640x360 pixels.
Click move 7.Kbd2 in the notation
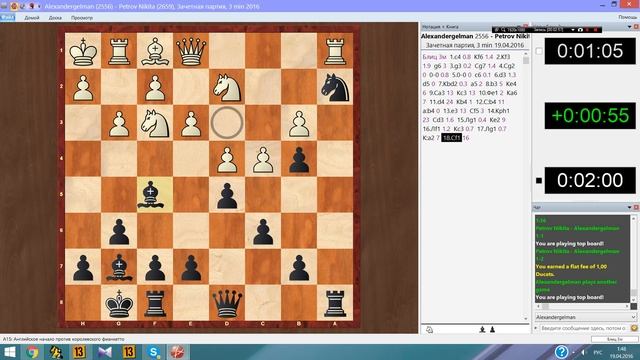(x=448, y=84)
